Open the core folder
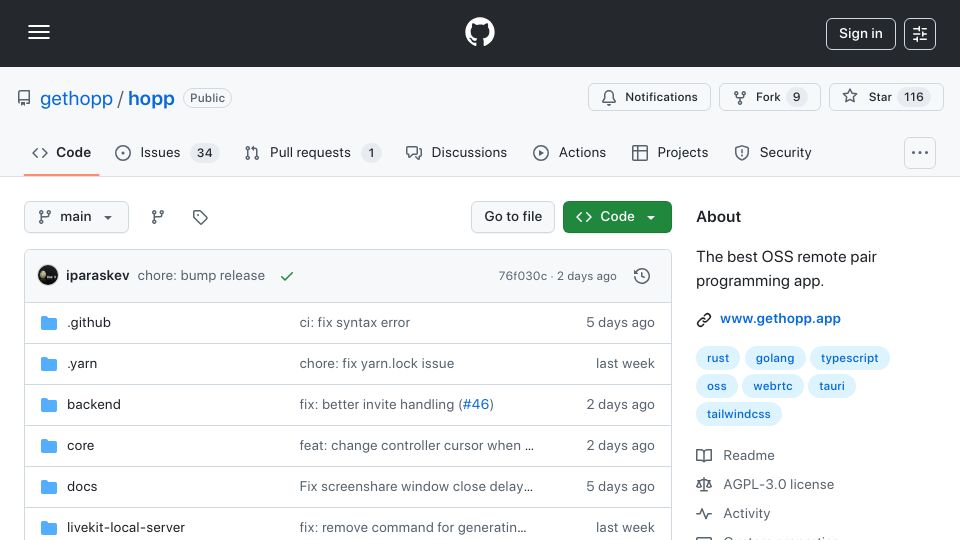Image resolution: width=960 pixels, height=540 pixels. click(80, 446)
